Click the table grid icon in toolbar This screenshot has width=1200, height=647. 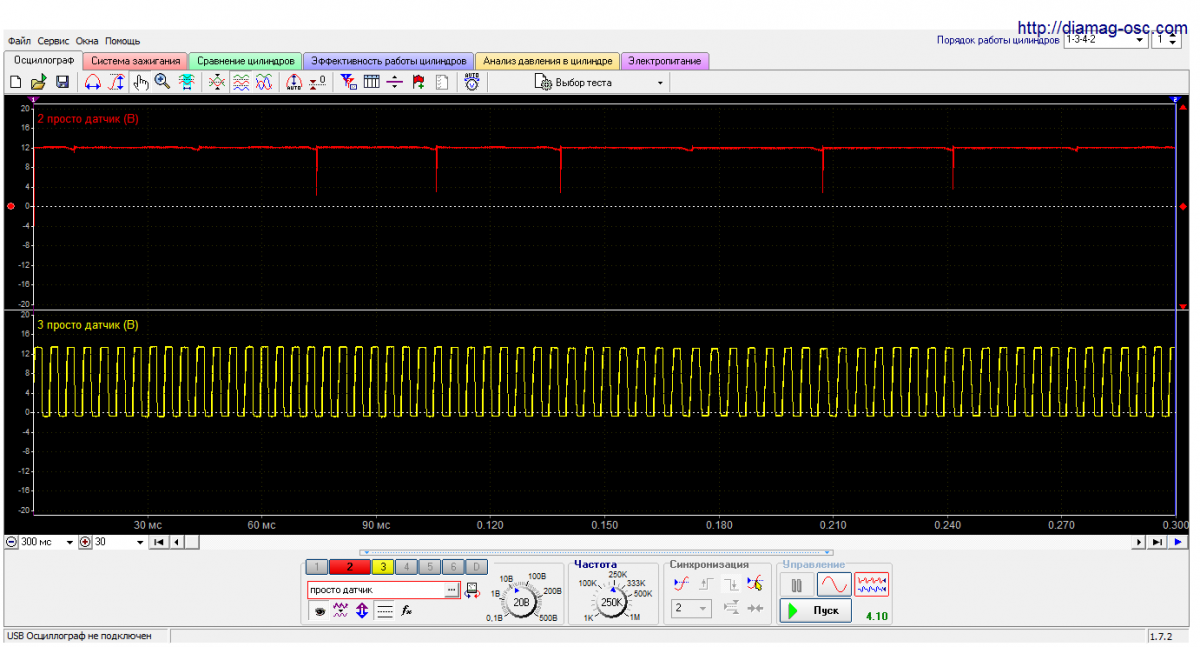pos(371,83)
